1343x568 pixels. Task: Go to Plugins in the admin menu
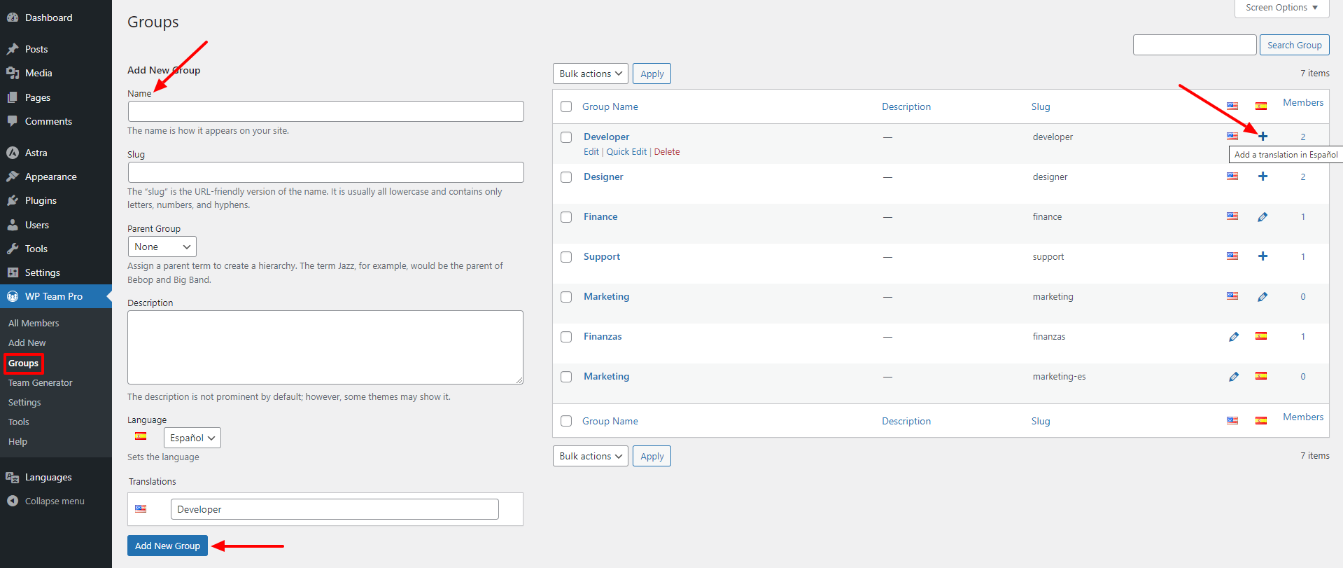click(41, 201)
